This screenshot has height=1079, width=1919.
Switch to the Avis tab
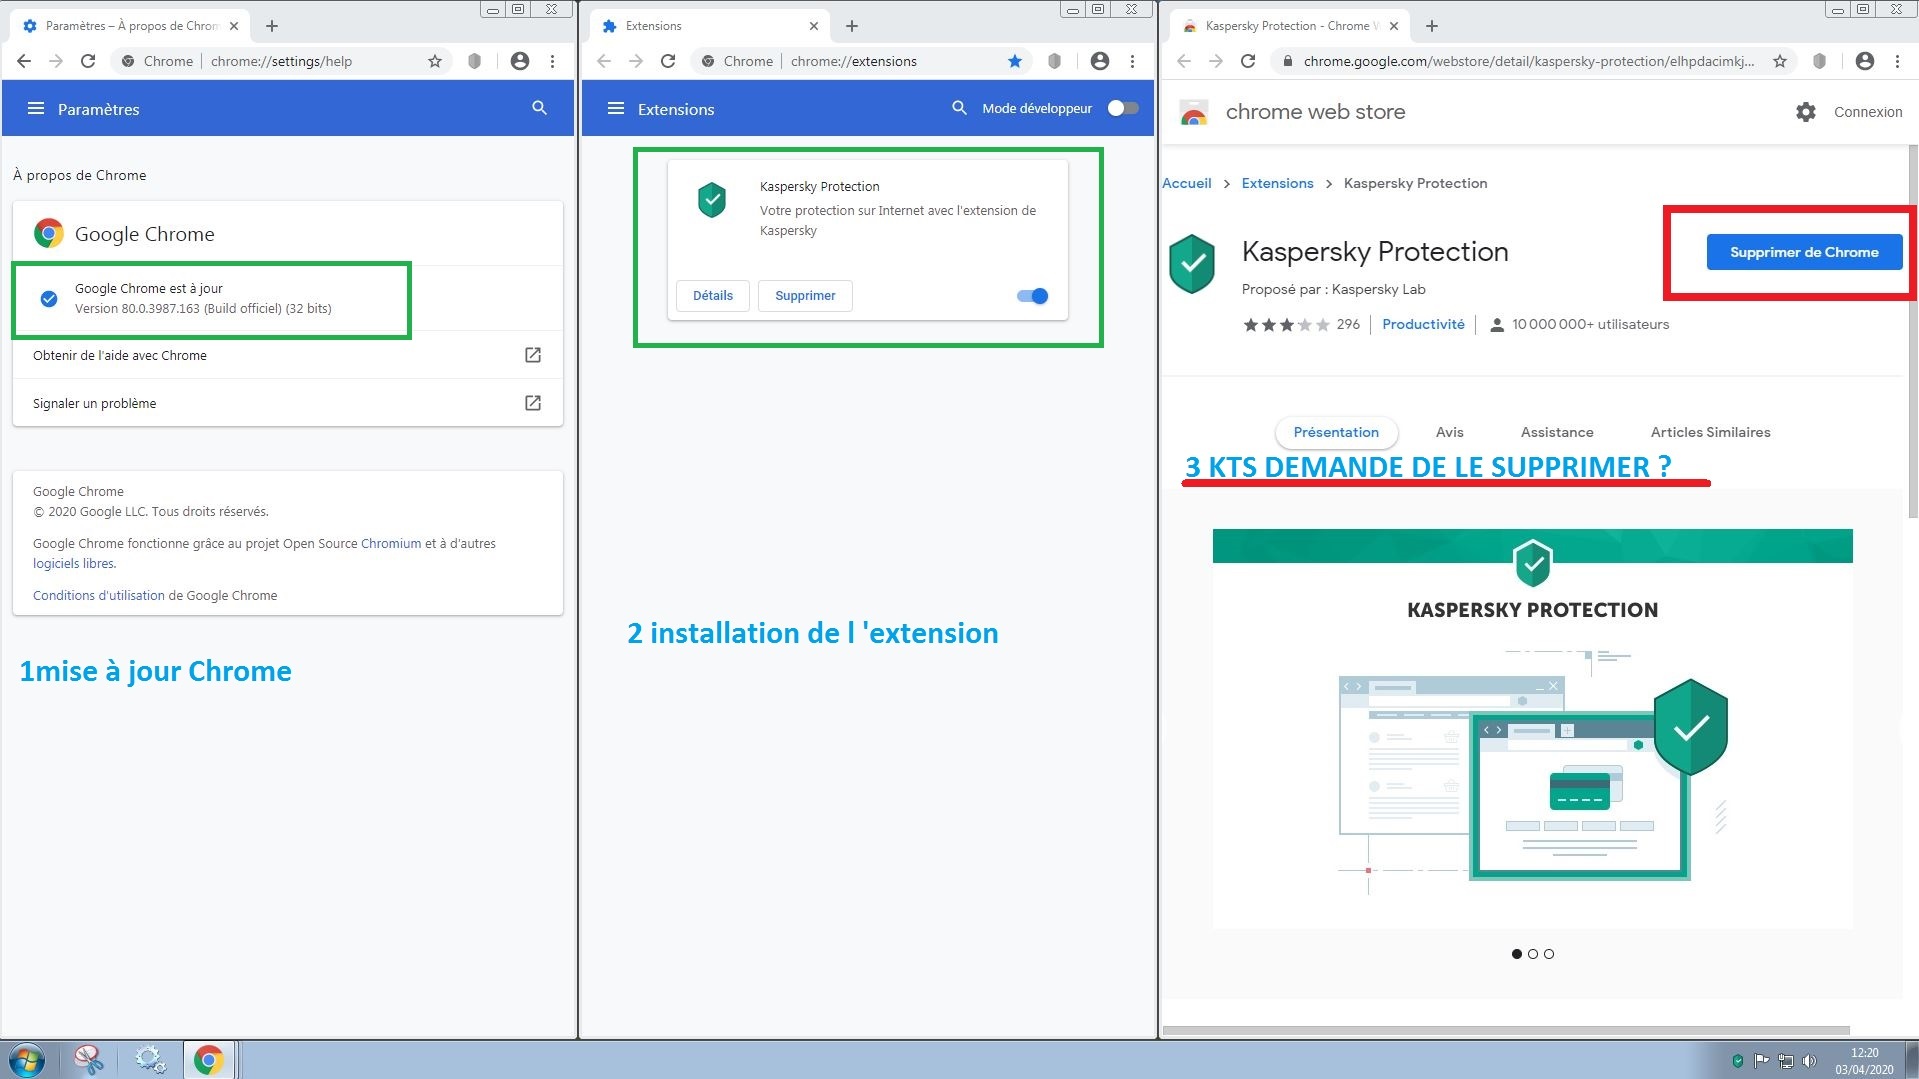coord(1449,432)
